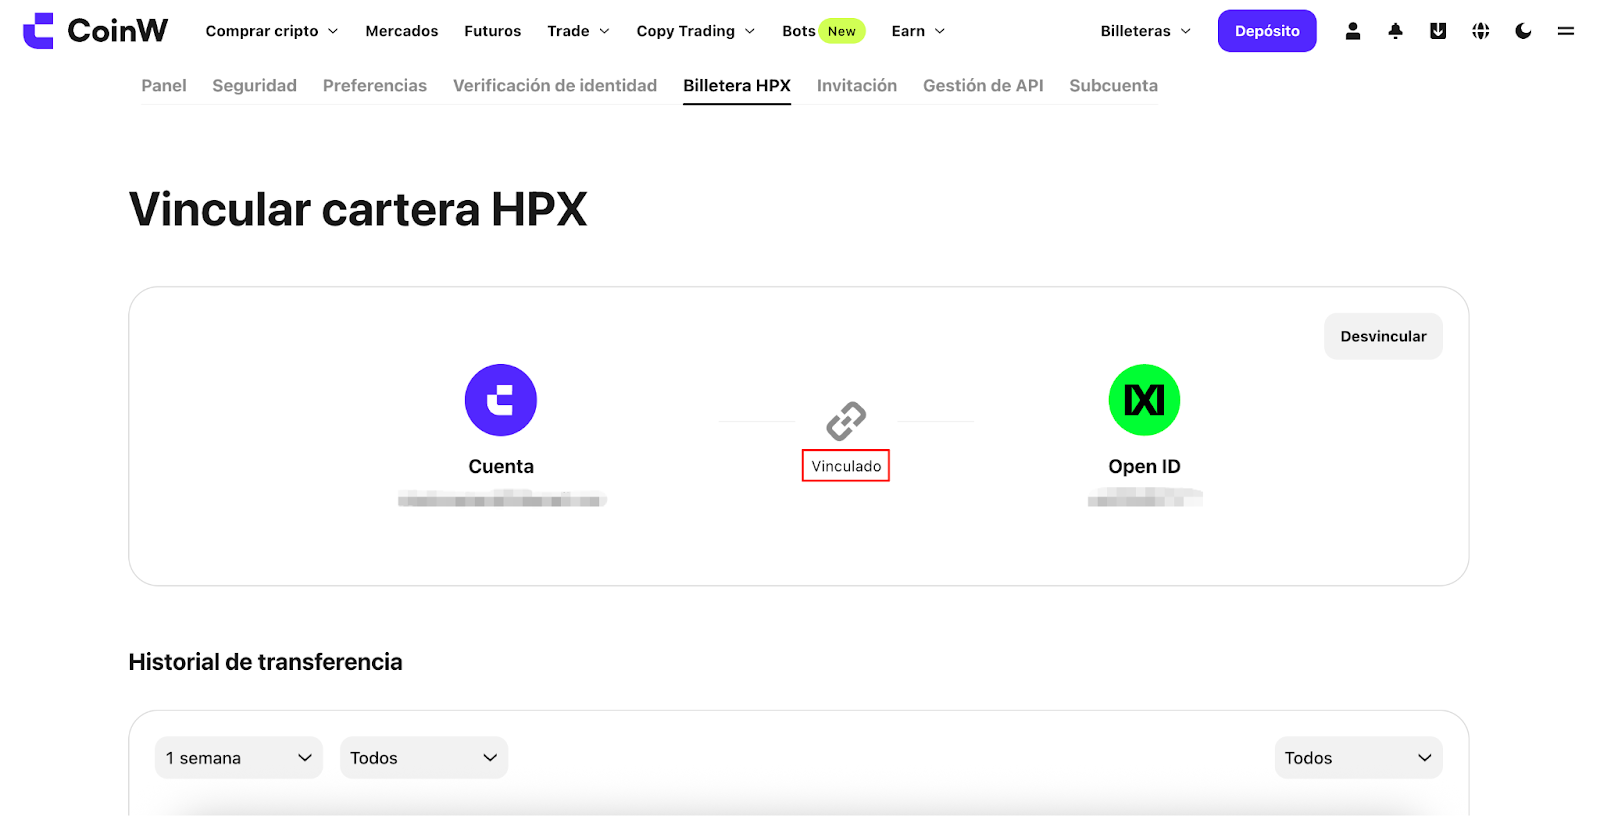Switch to the Seguridad tab

255,86
